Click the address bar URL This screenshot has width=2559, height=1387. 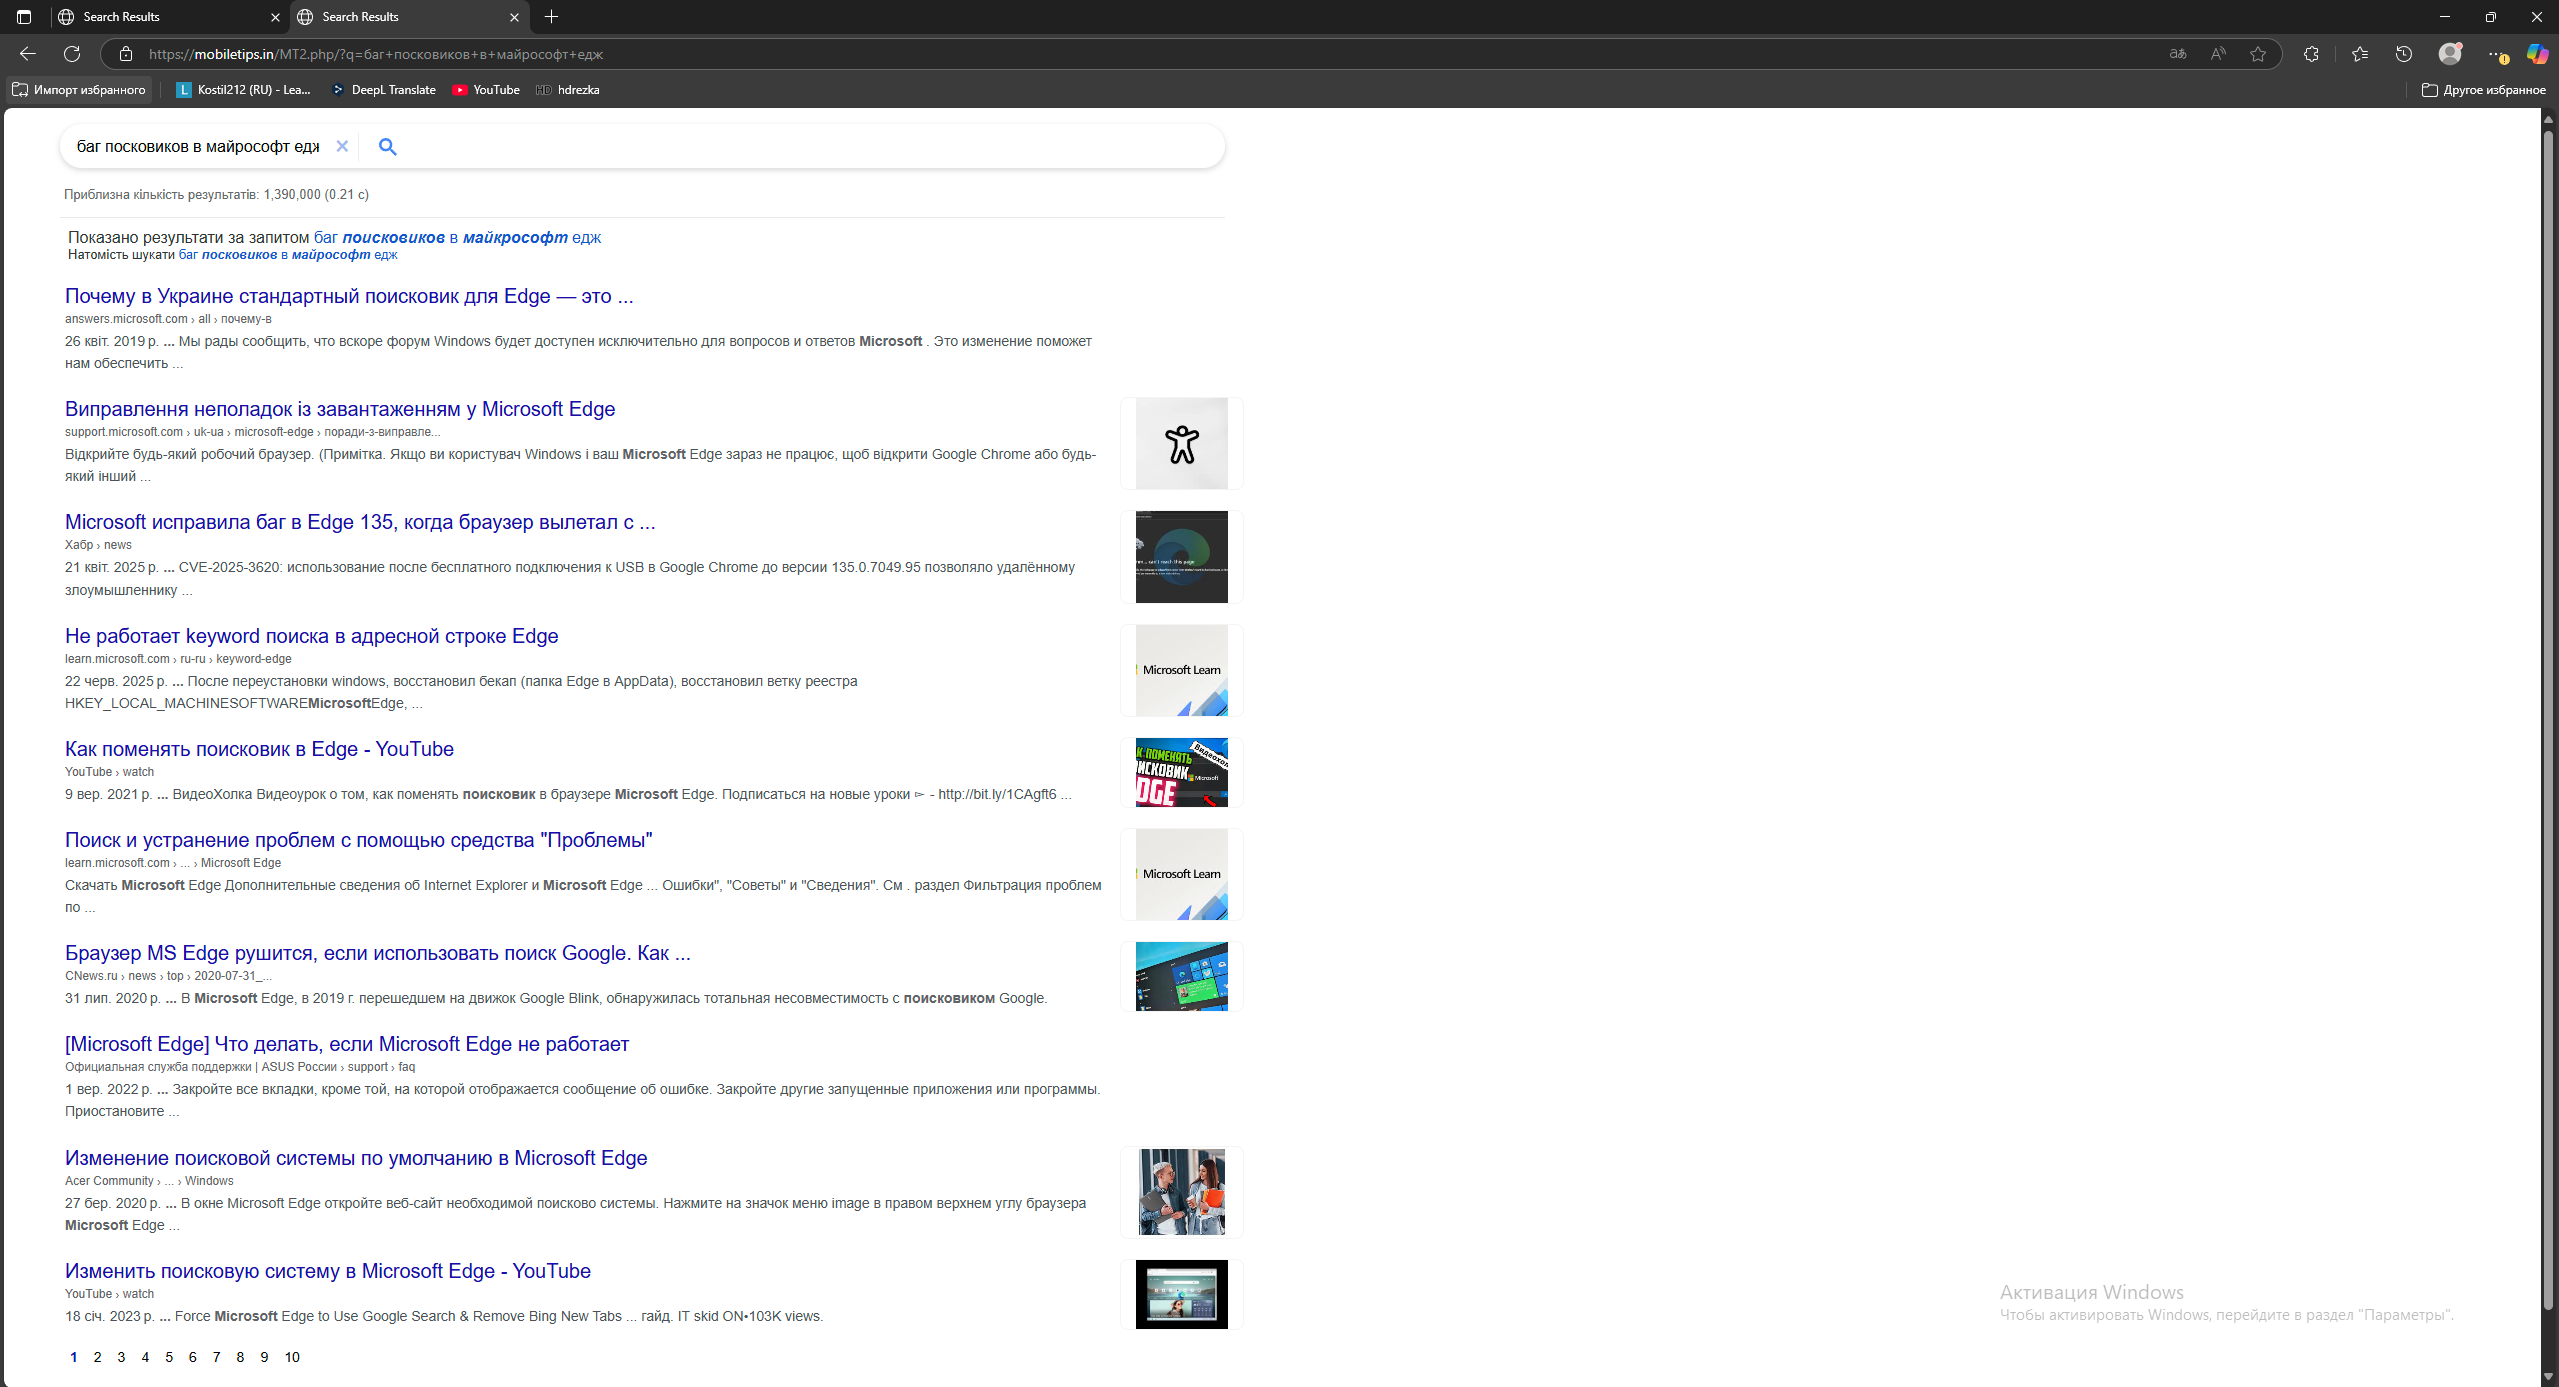click(376, 54)
